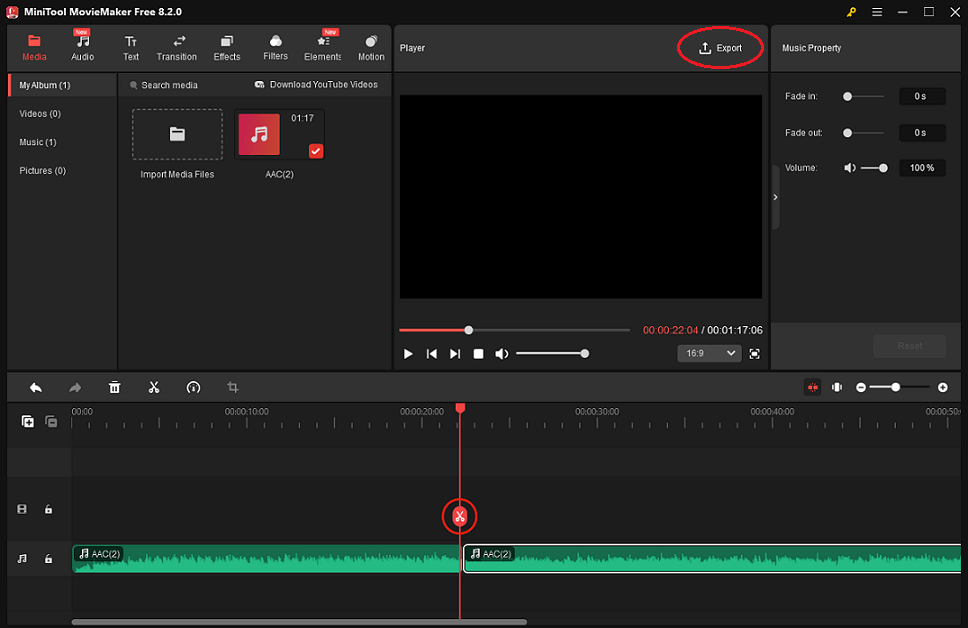Adjust the Fade in slider

click(x=864, y=96)
